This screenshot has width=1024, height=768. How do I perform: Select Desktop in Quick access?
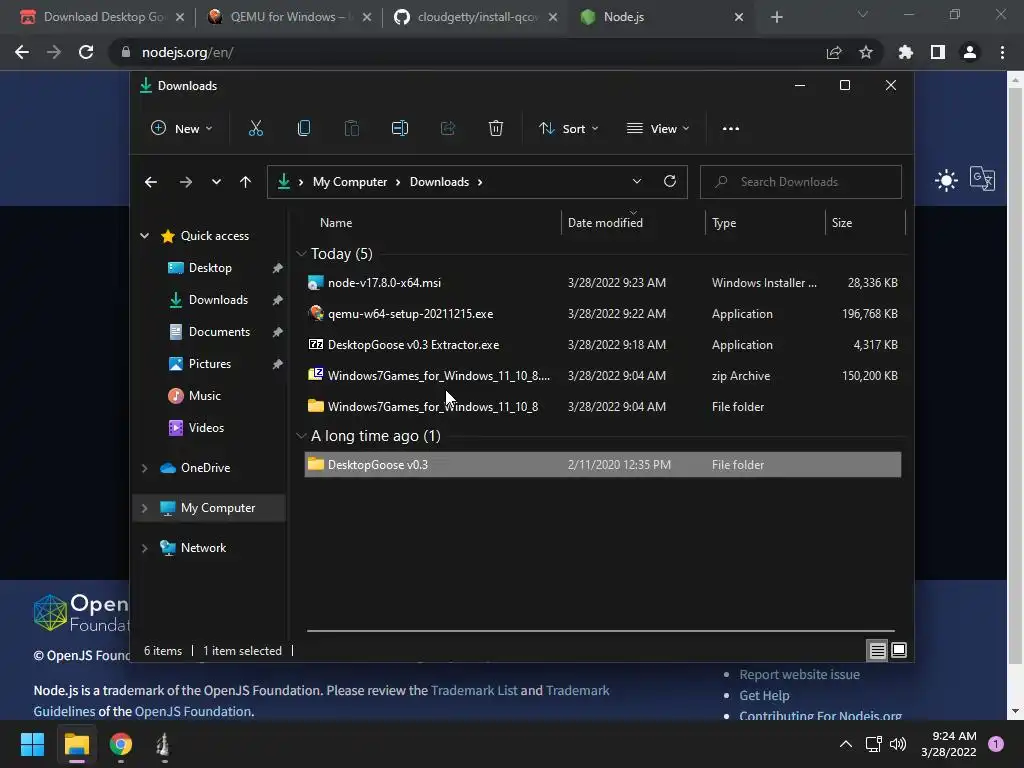(x=210, y=268)
